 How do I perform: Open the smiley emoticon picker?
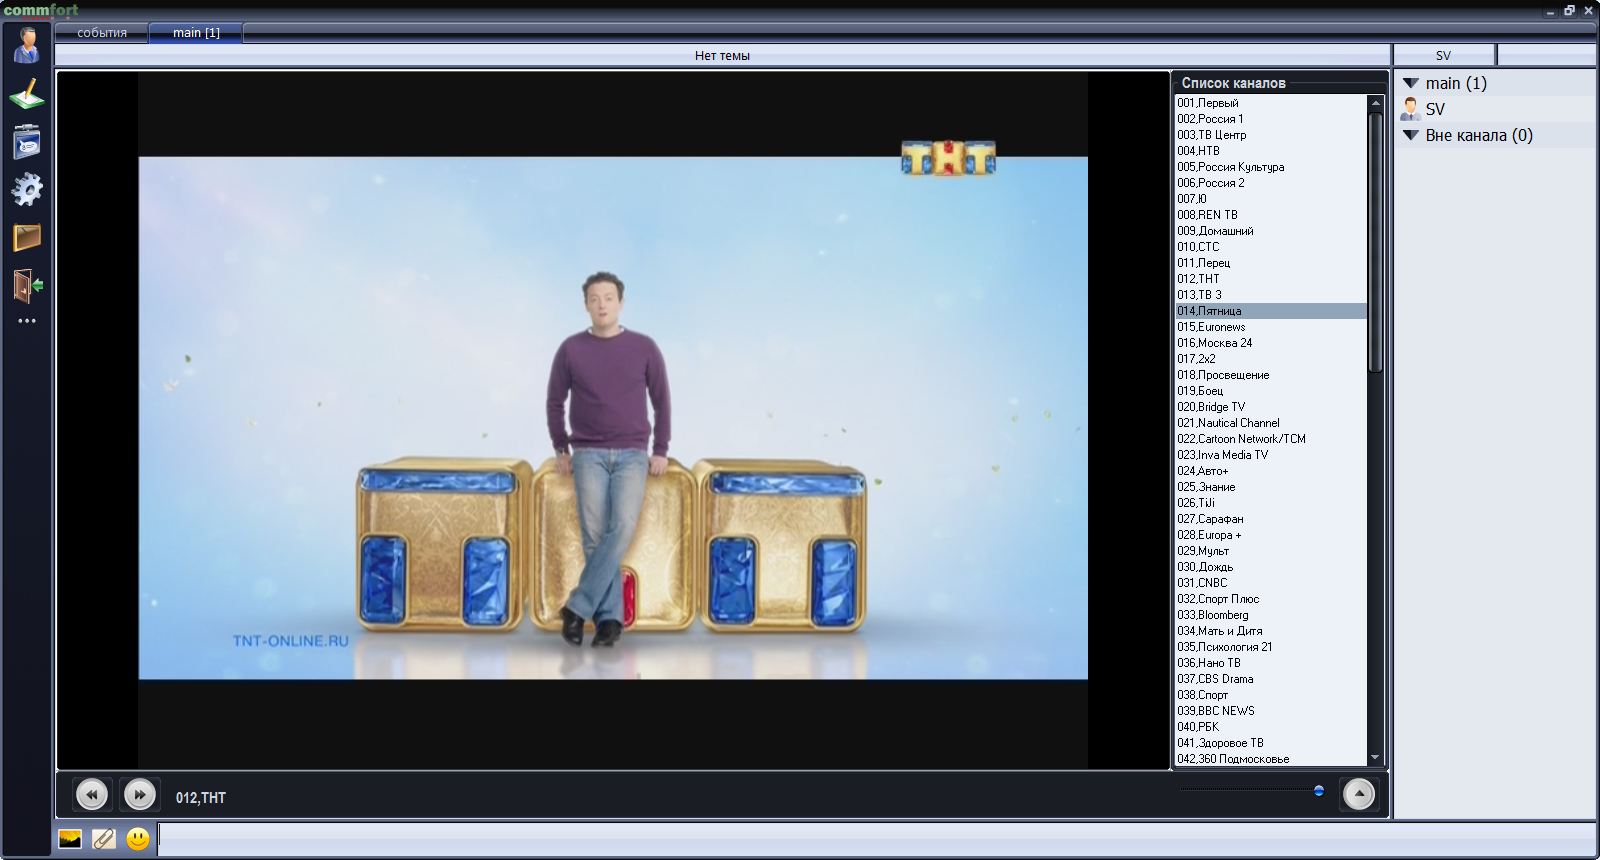pyautogui.click(x=138, y=839)
